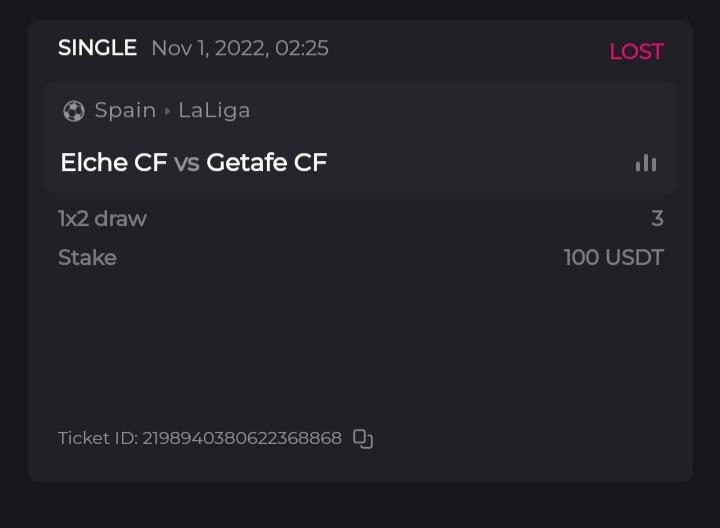Click the Nov 1, 2022 timestamp

pos(240,48)
